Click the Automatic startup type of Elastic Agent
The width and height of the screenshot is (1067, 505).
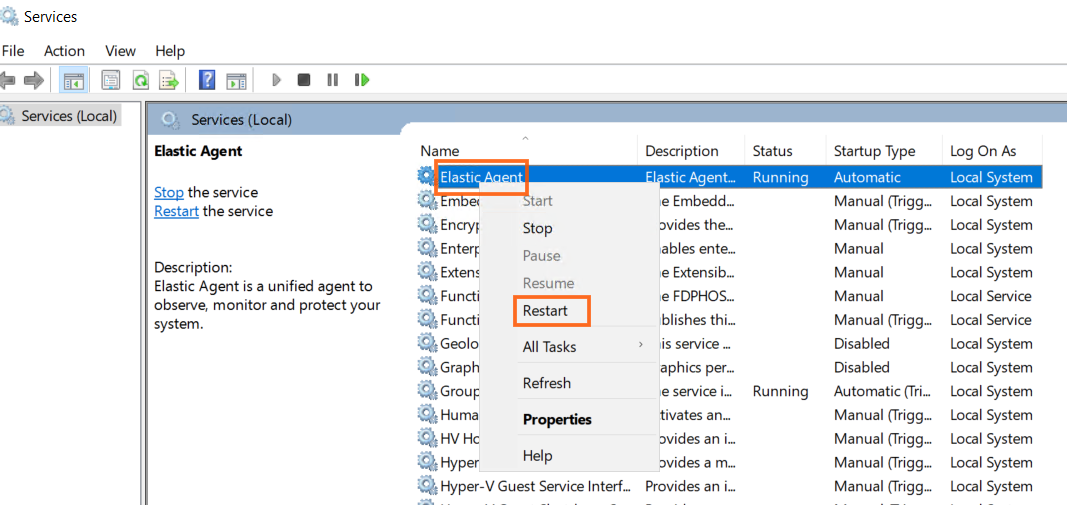tap(867, 178)
